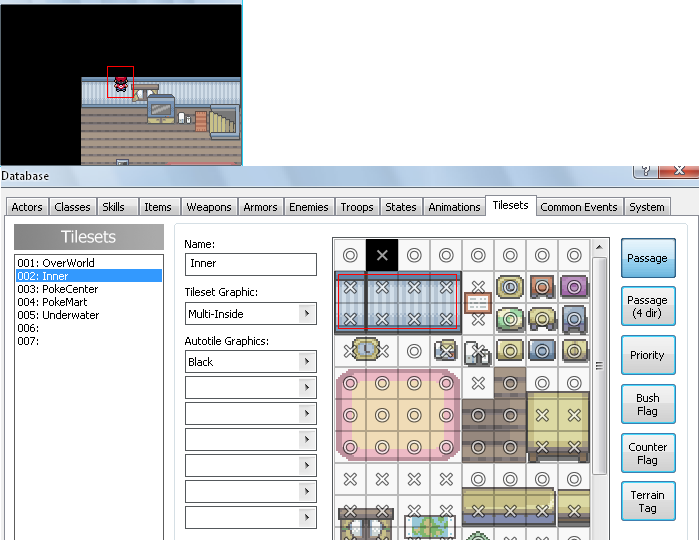Go to the Armors tab
Screen dimensions: 699x540
(260, 207)
